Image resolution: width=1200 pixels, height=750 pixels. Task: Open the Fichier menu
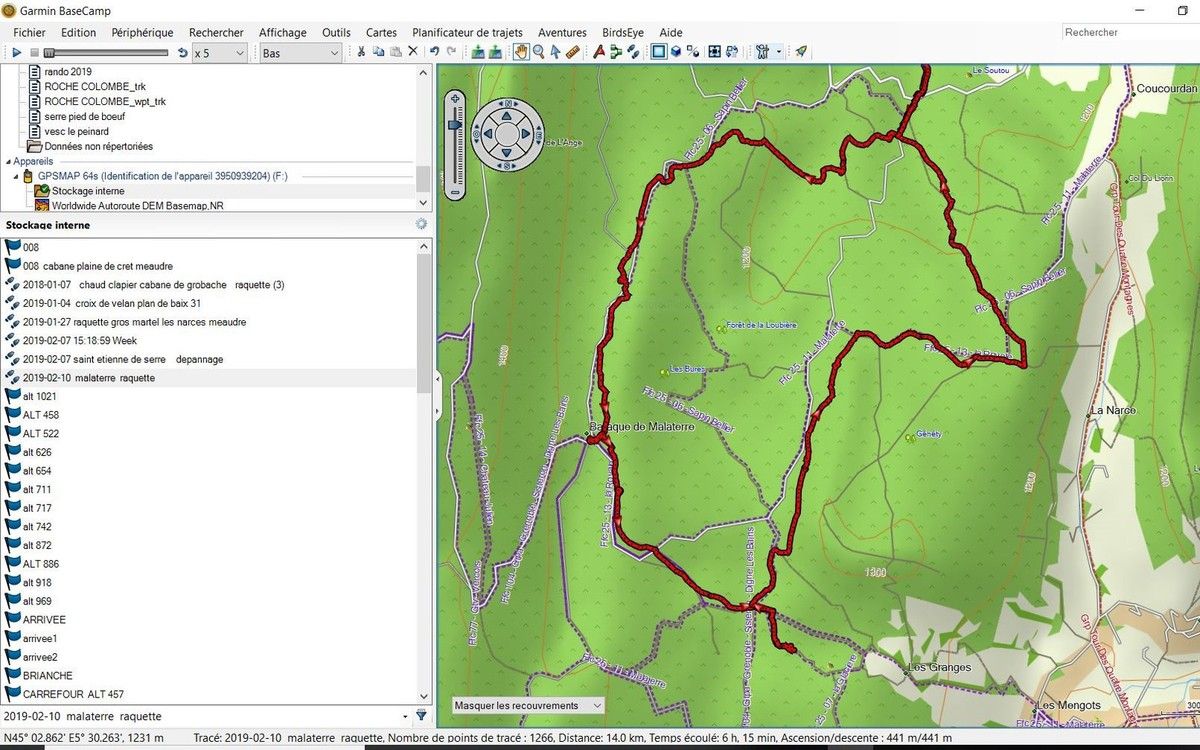point(30,32)
